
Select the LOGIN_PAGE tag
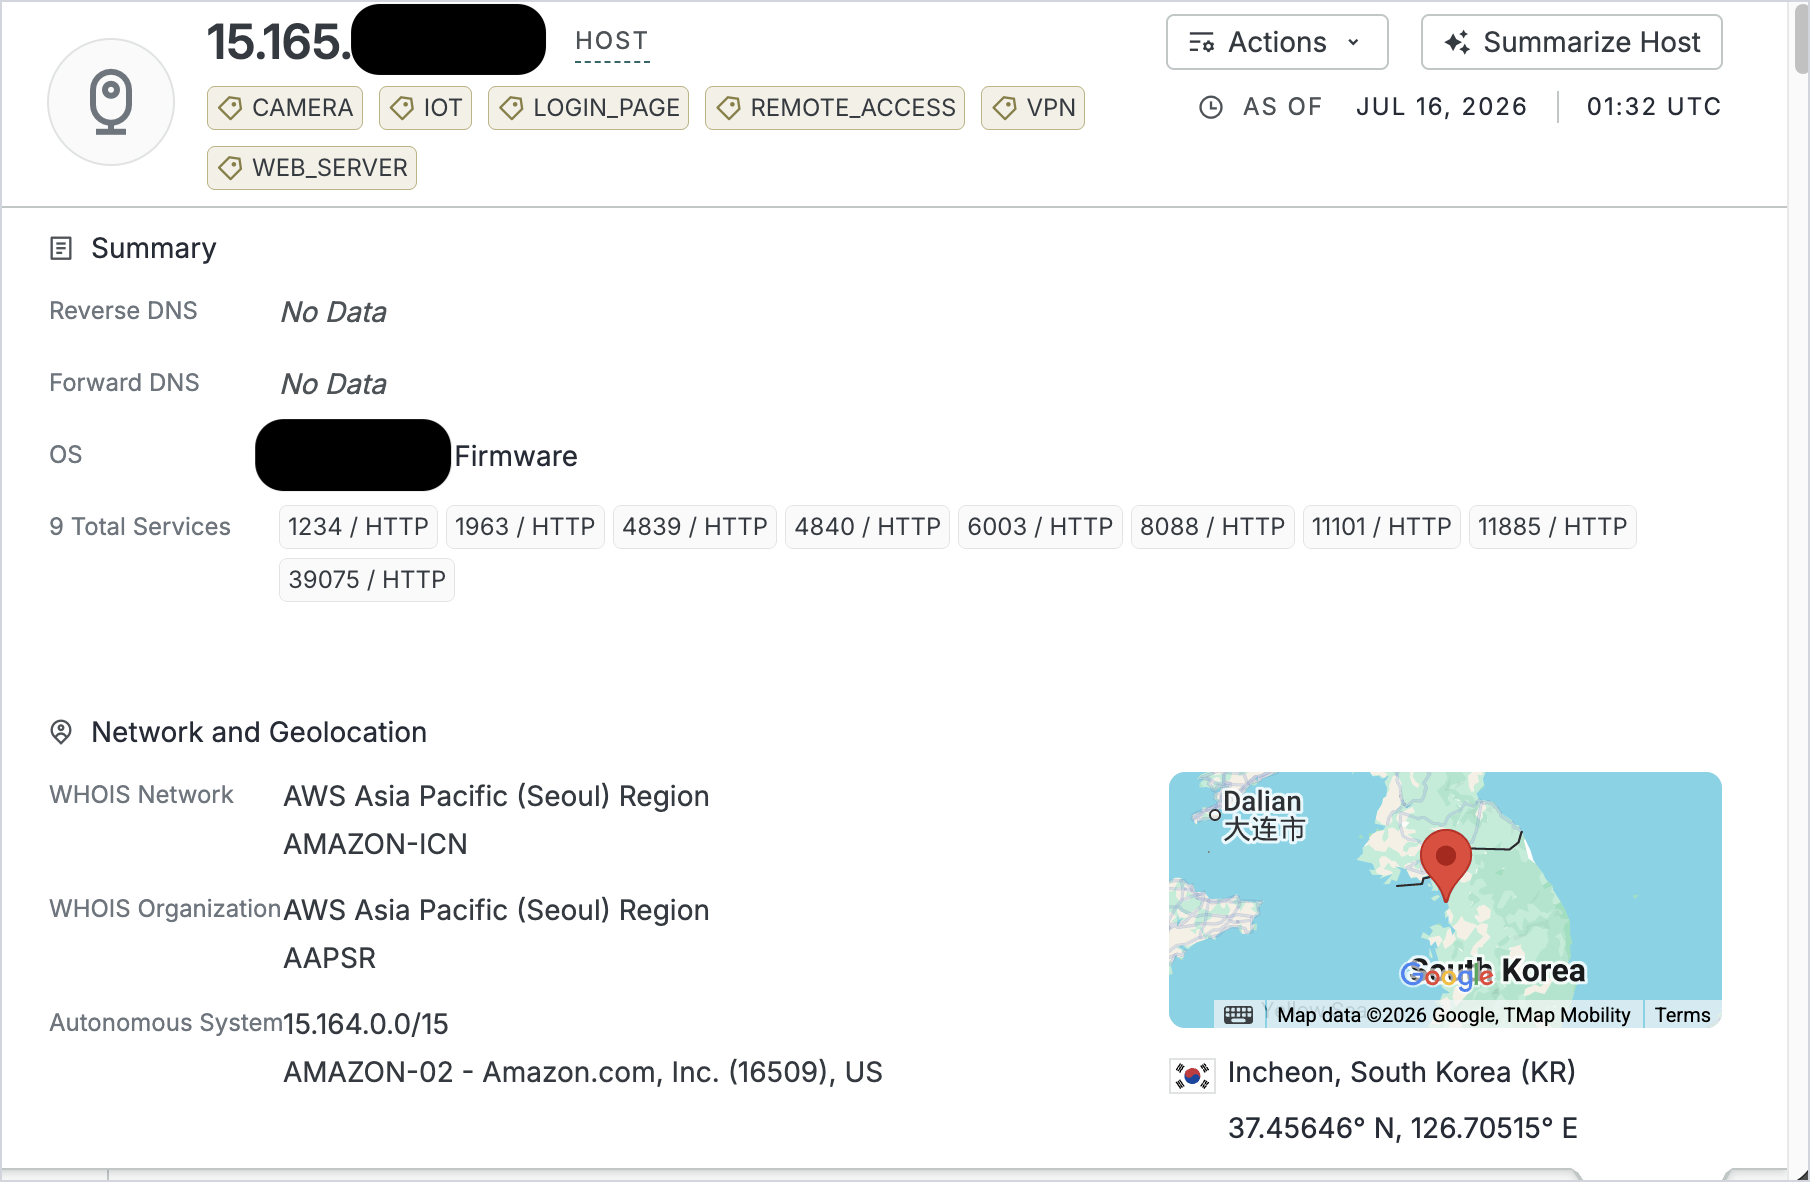coord(588,108)
